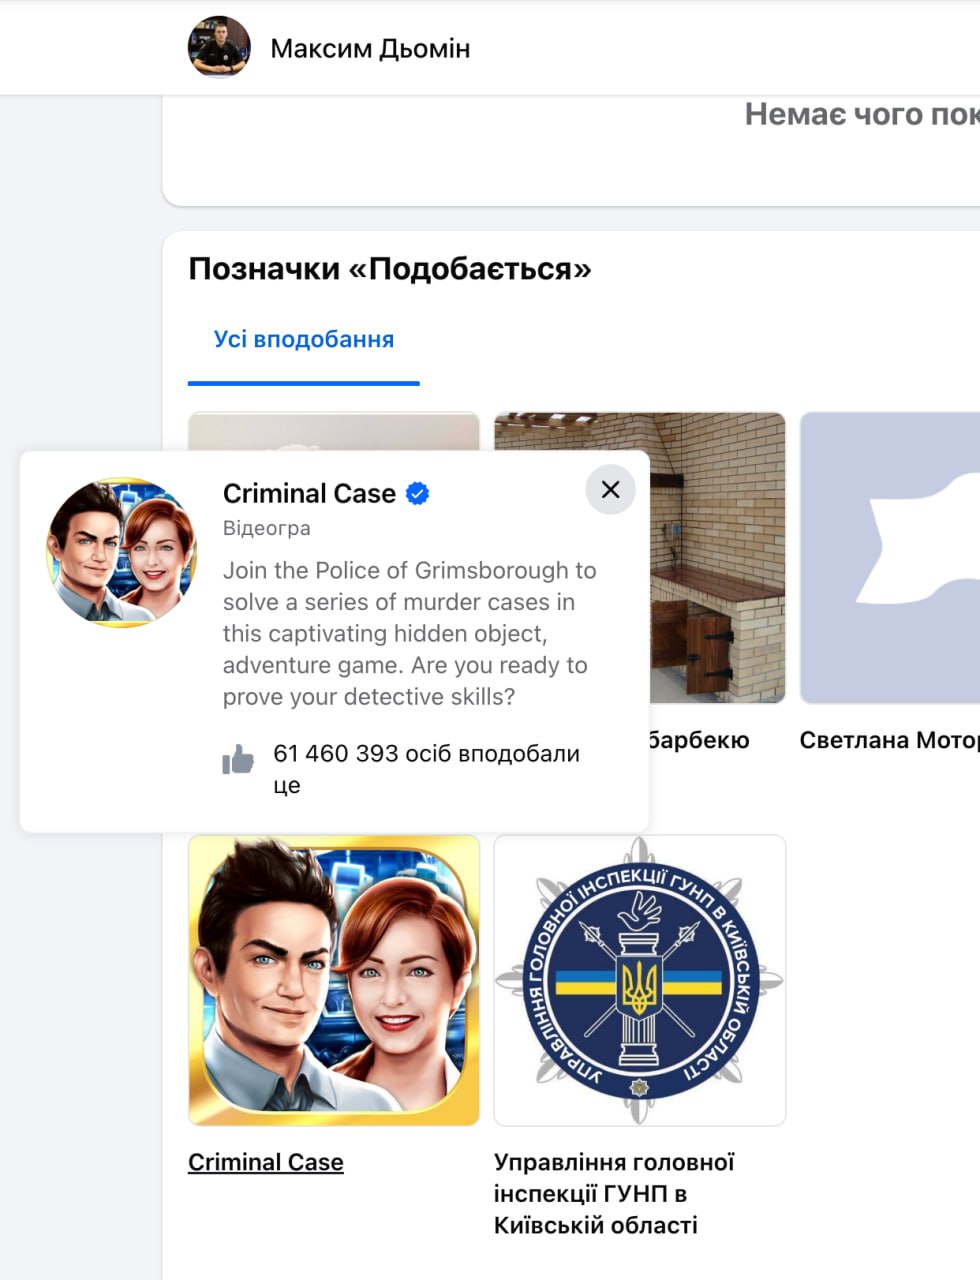The height and width of the screenshot is (1280, 980).
Task: Open the Criminal Case large game thumbnail
Action: [x=334, y=980]
